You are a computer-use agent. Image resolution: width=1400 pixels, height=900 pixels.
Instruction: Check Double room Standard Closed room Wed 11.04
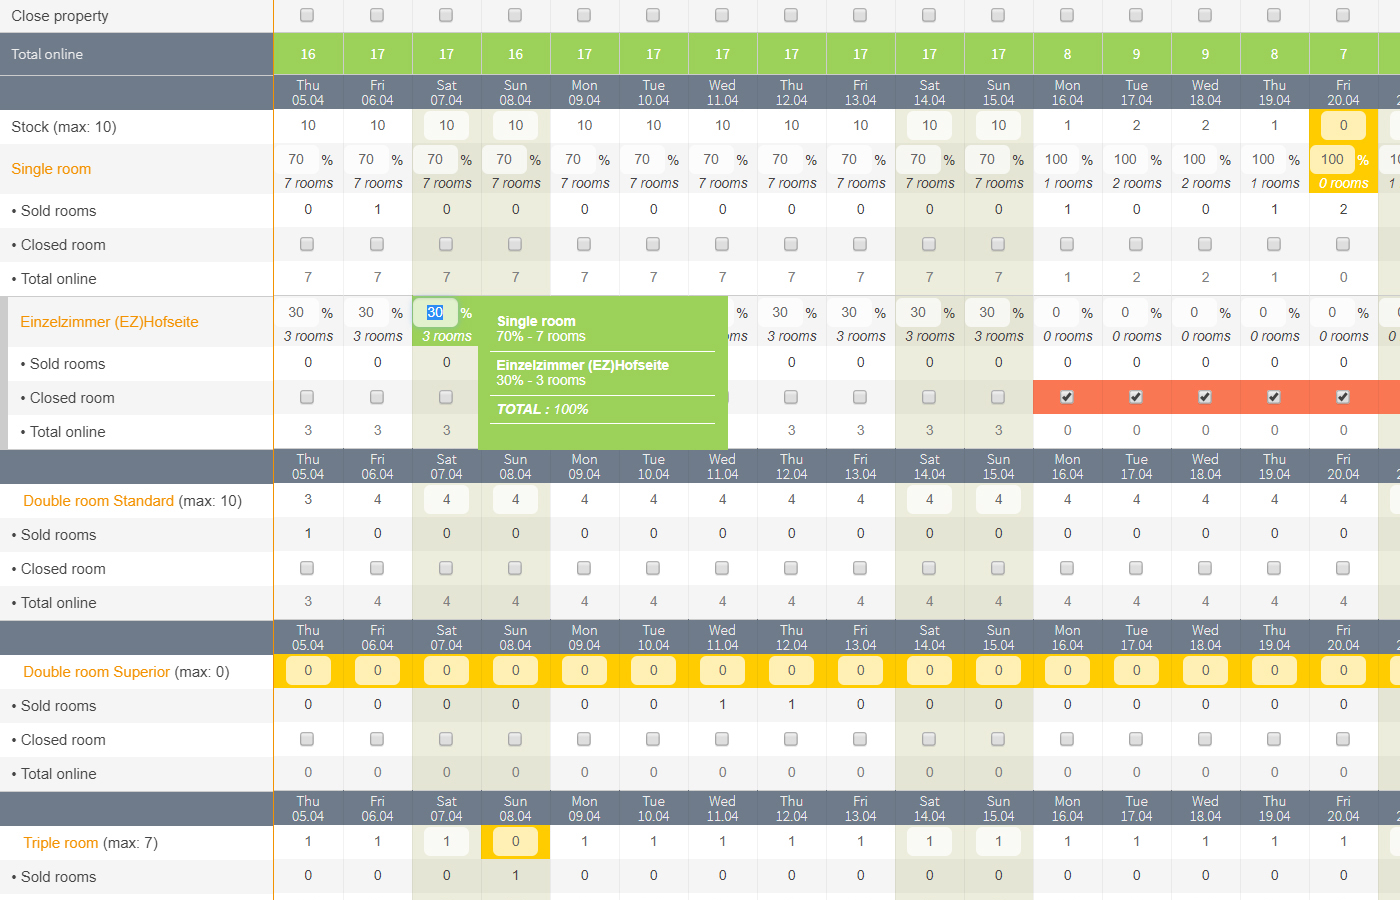tap(722, 568)
